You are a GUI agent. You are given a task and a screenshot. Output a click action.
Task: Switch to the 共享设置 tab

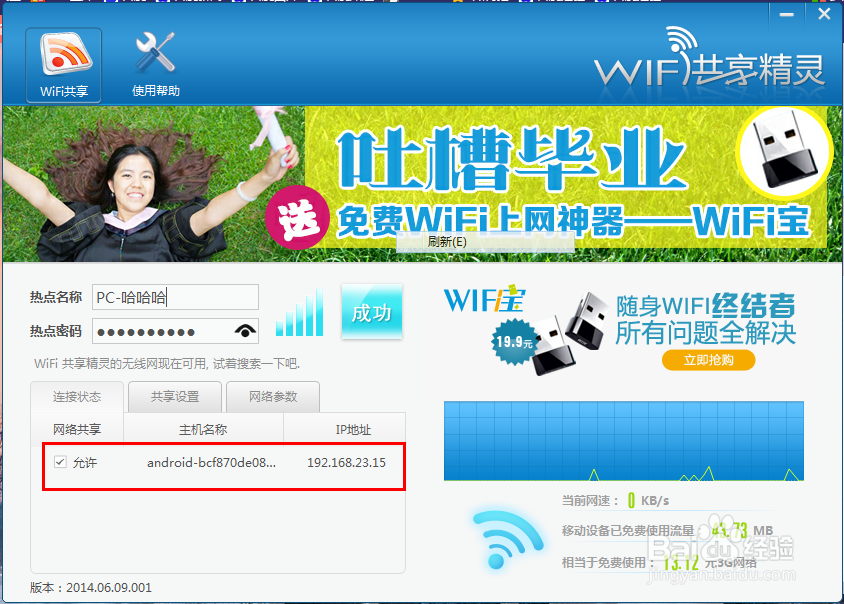[x=175, y=397]
